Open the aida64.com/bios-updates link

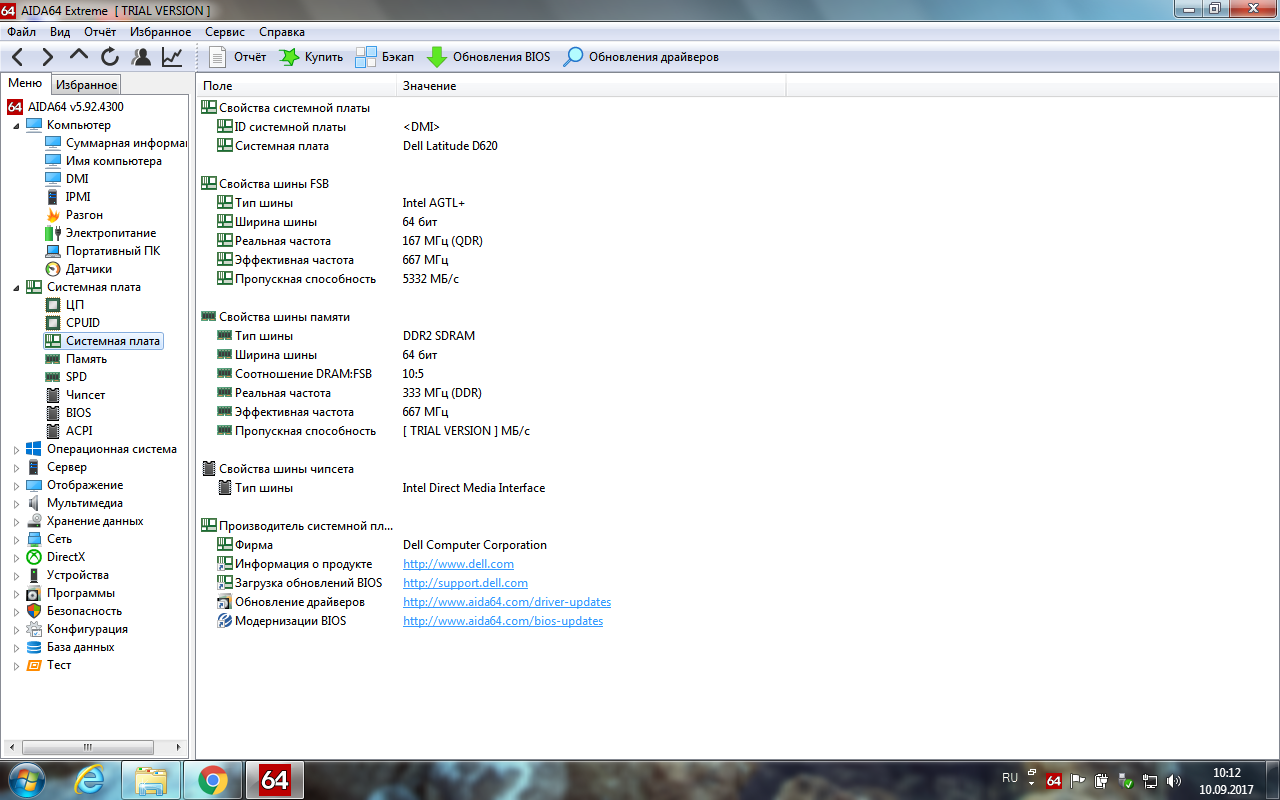503,621
